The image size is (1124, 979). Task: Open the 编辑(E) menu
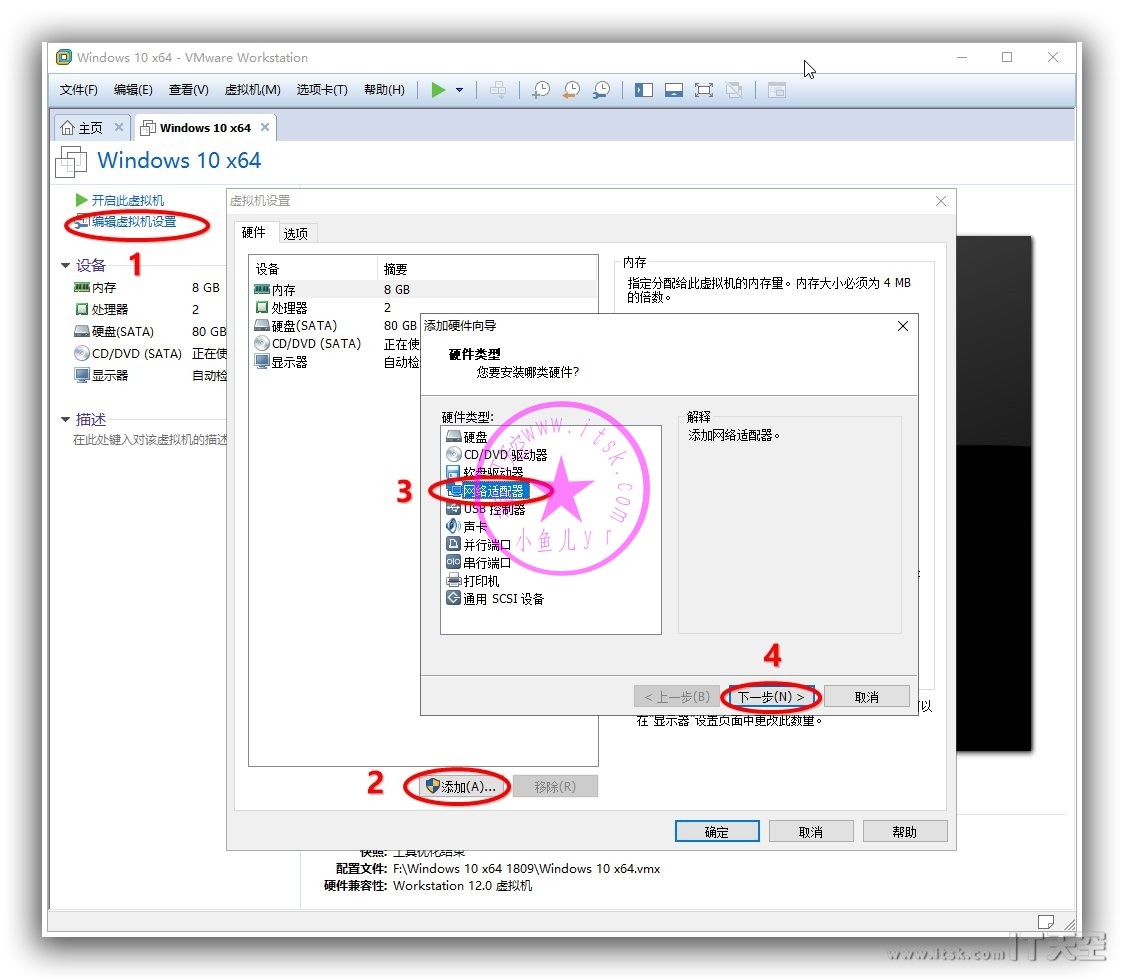click(x=133, y=90)
